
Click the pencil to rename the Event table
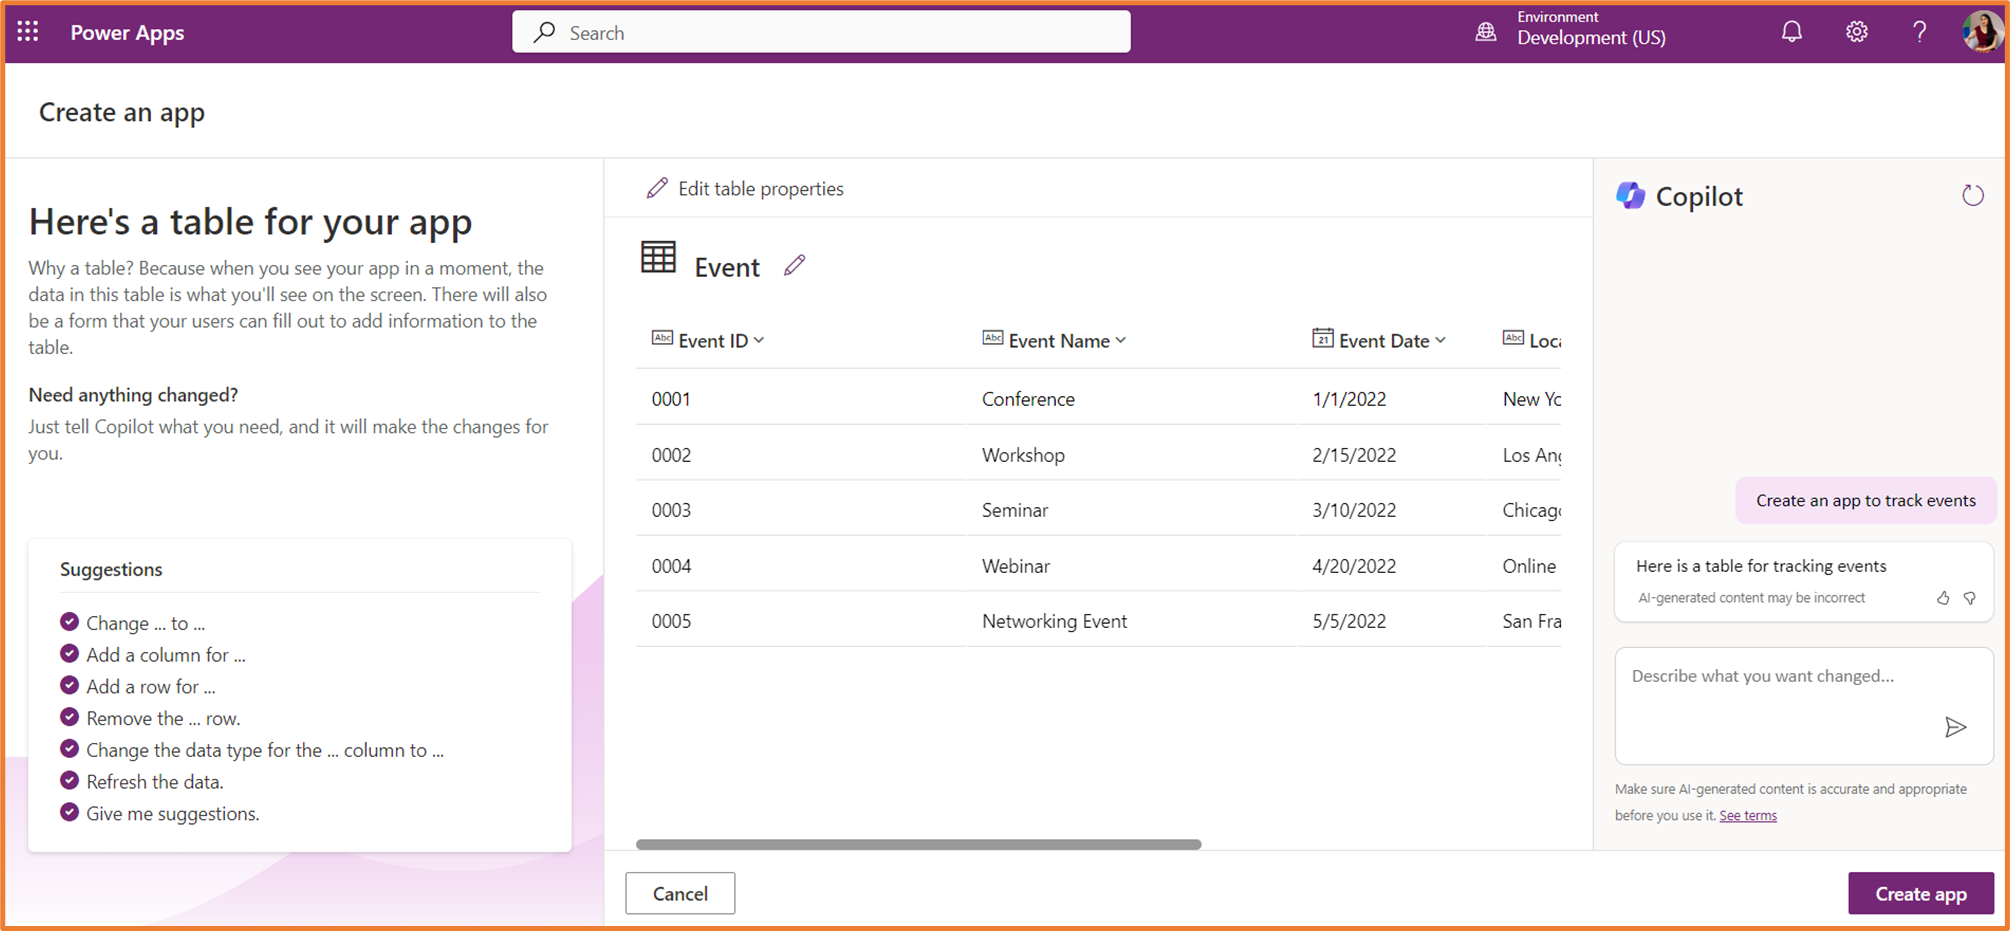795,265
